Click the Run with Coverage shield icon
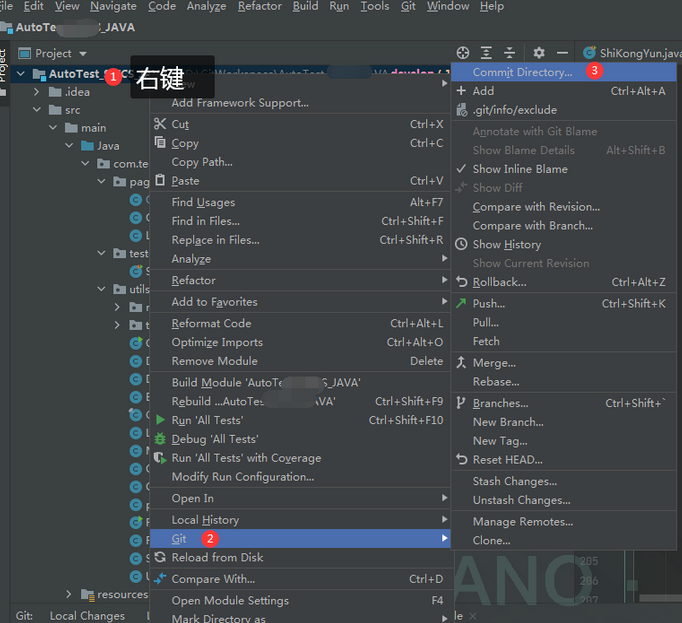The image size is (682, 623). (x=160, y=458)
